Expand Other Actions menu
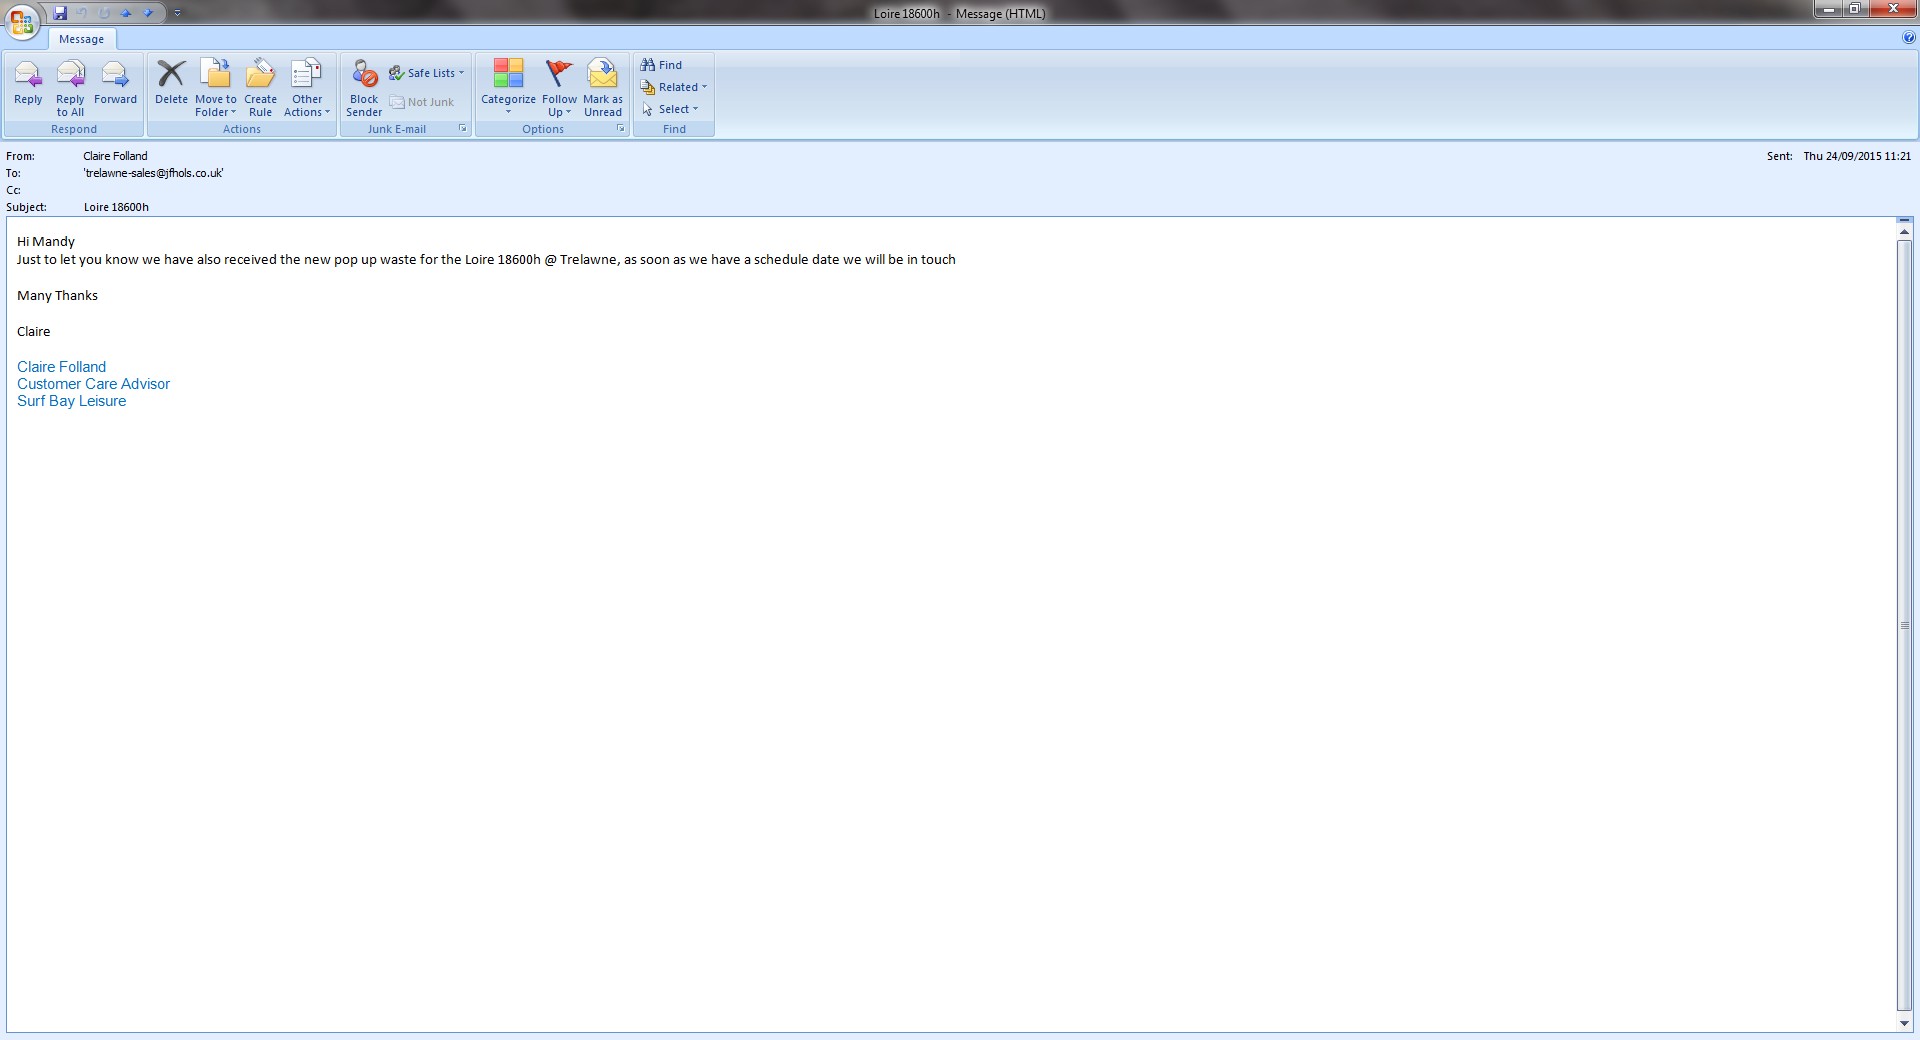This screenshot has width=1920, height=1040. 307,87
